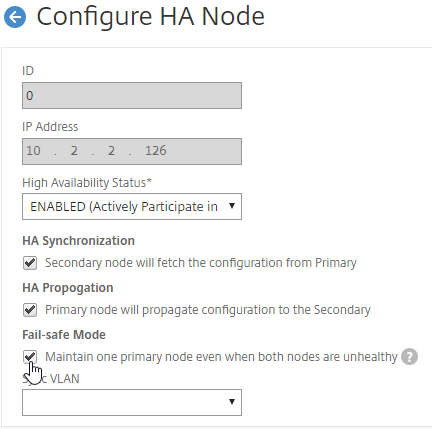Click the Fail-safe Mode help question icon
The height and width of the screenshot is (429, 432).
(x=409, y=357)
